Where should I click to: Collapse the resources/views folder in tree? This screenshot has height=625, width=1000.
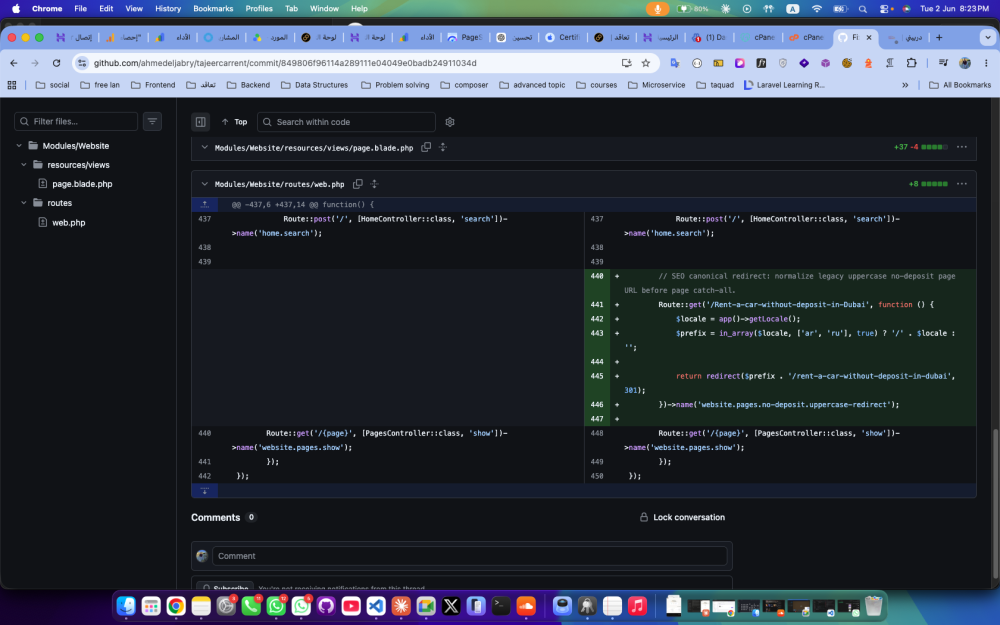(24, 165)
